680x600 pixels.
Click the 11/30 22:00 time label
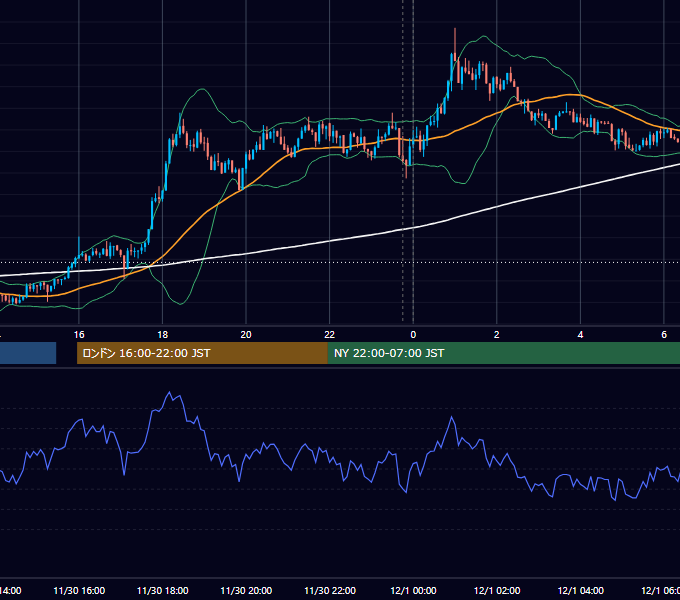click(x=330, y=591)
